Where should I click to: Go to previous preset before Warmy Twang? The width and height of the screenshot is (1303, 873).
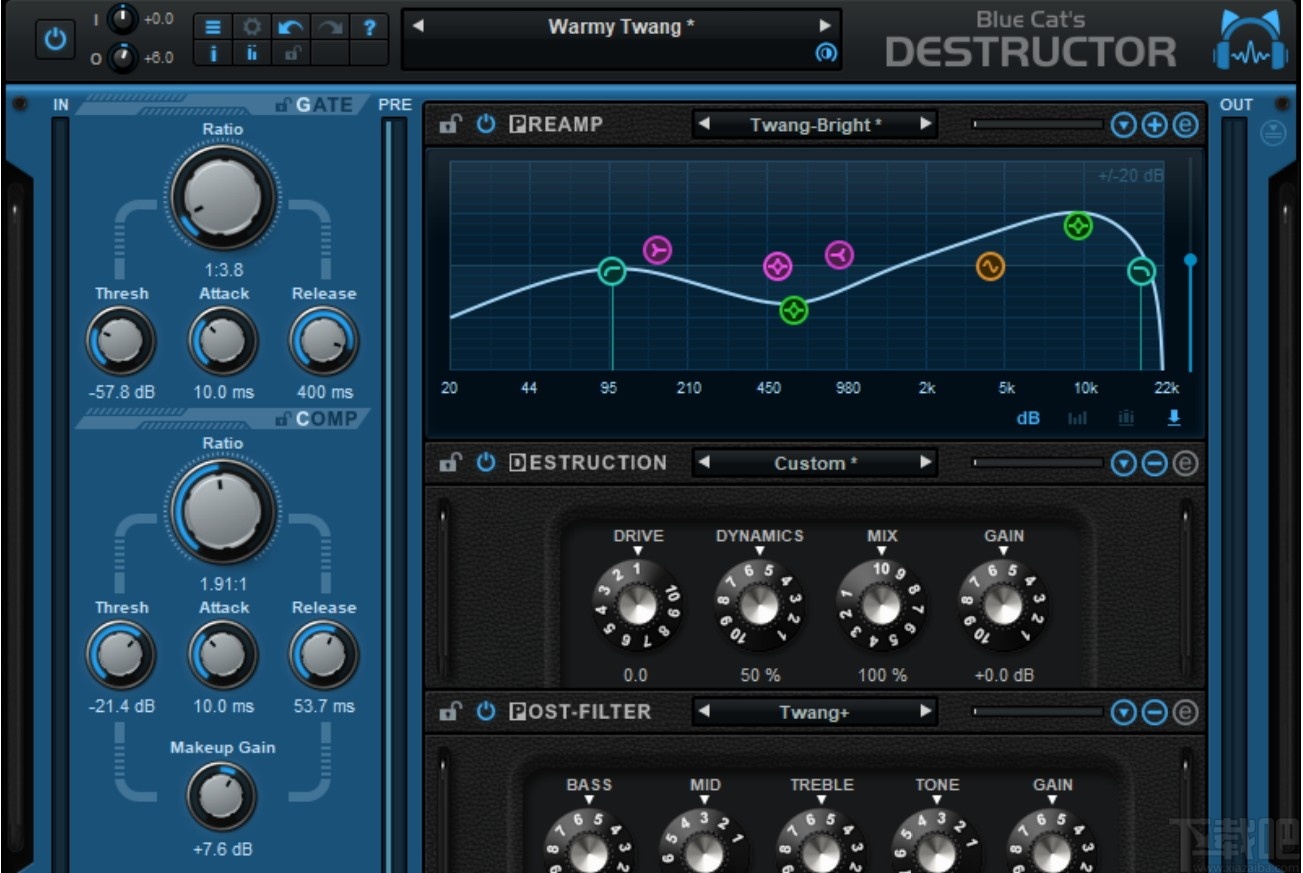pos(418,26)
